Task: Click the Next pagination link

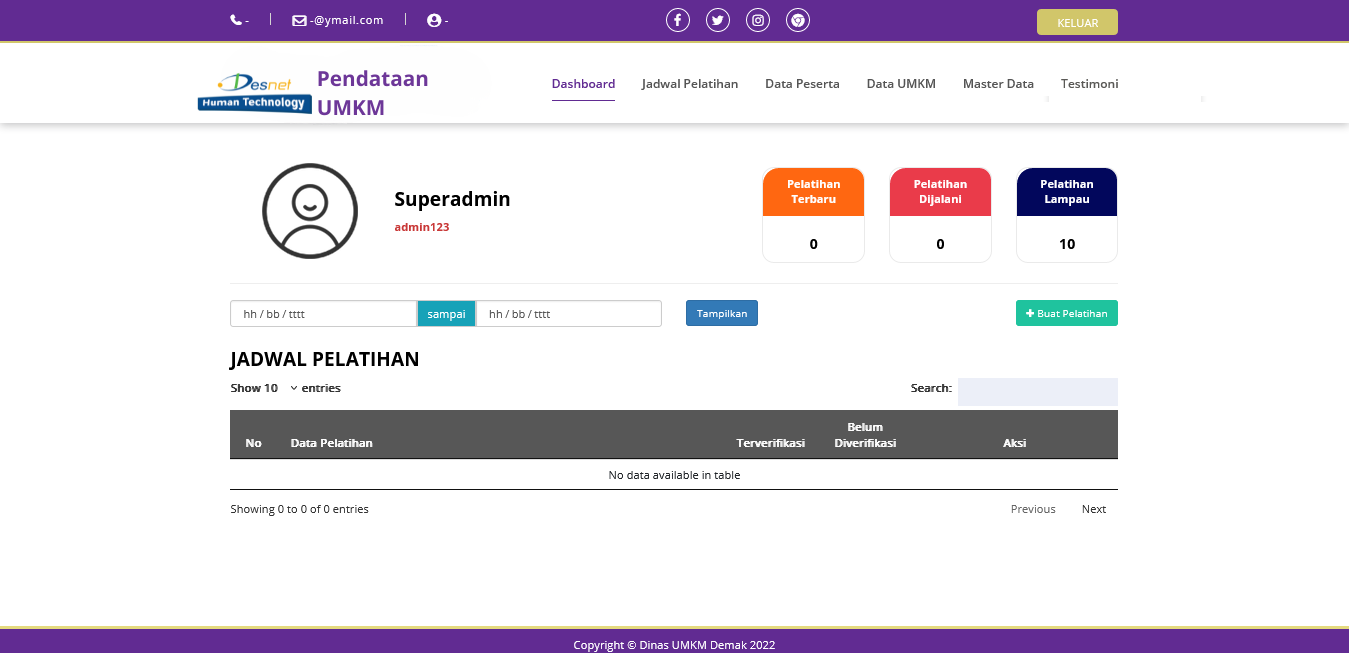Action: click(1093, 509)
